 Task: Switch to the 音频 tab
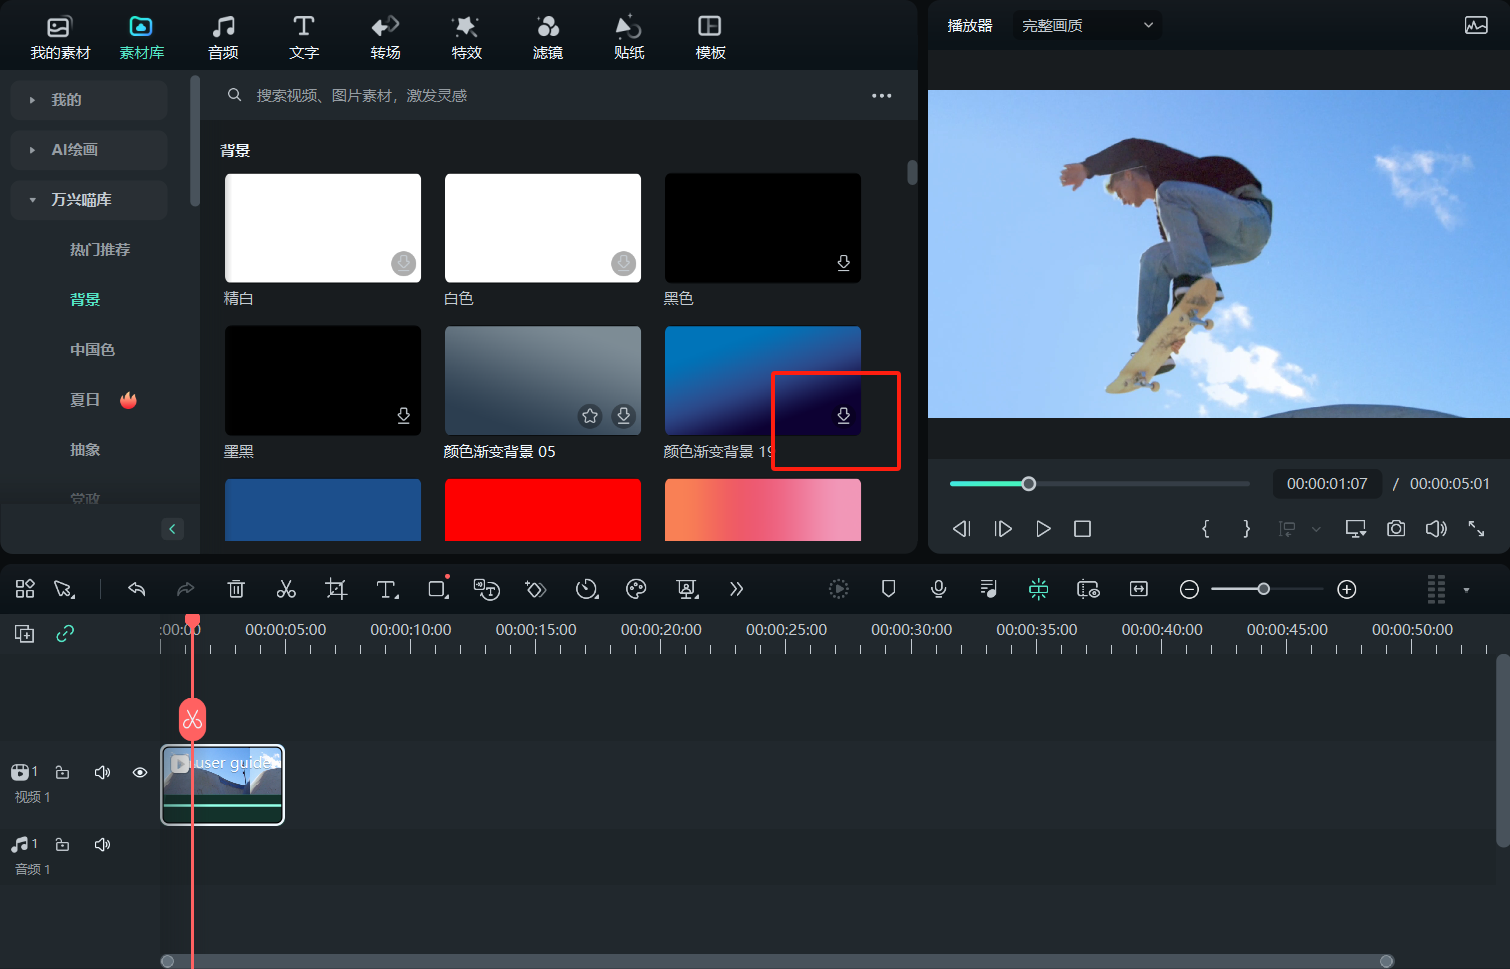click(223, 38)
